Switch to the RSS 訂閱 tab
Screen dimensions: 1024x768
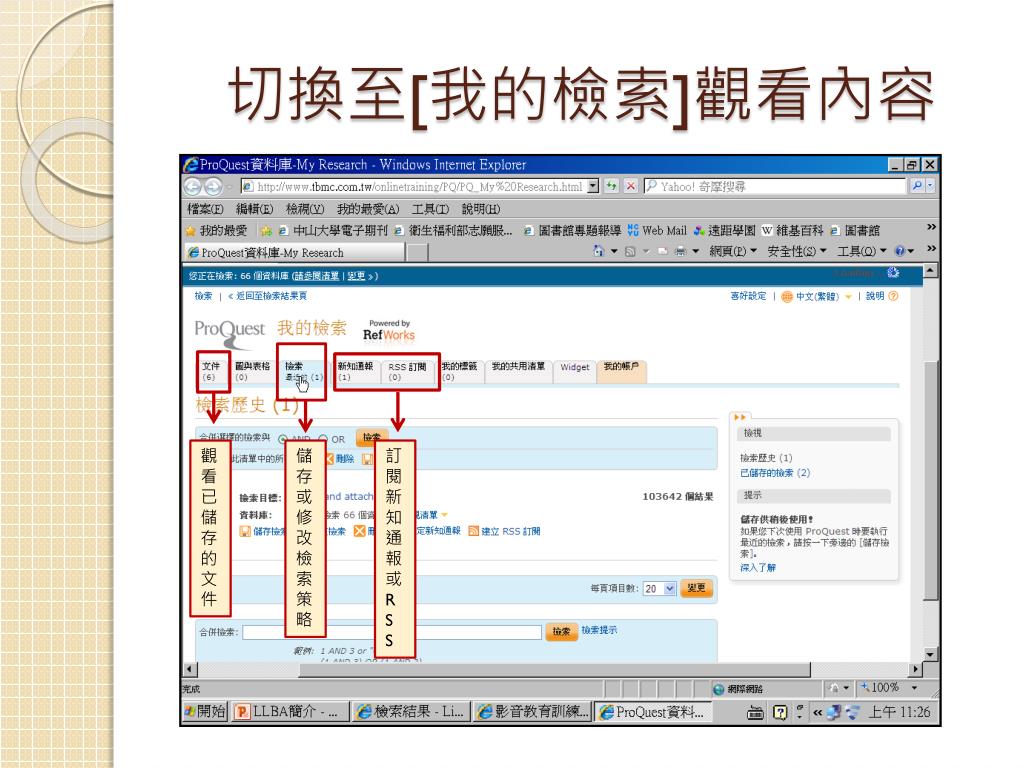tap(408, 371)
